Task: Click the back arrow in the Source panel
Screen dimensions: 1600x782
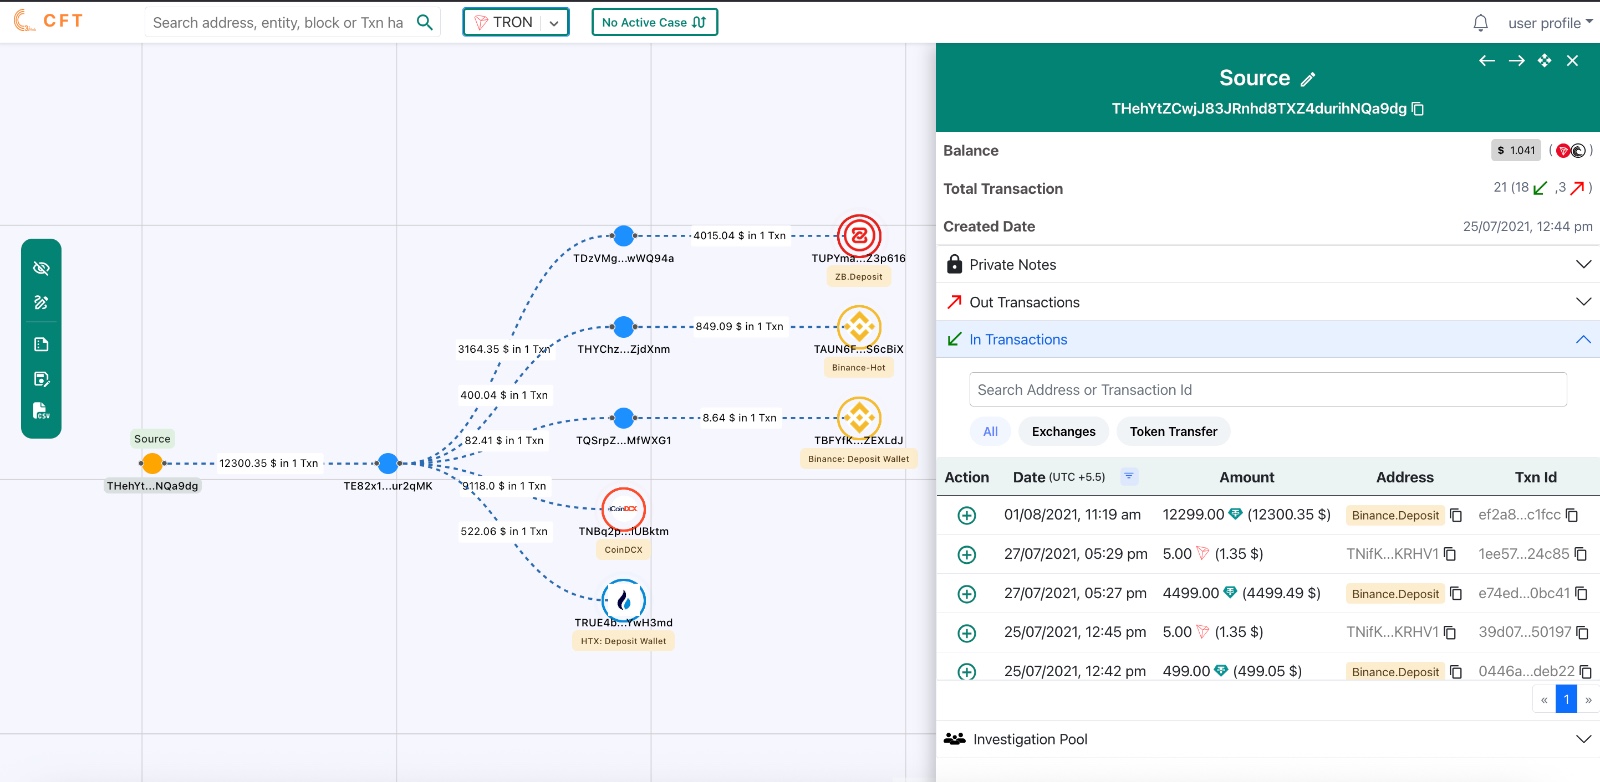Action: pyautogui.click(x=1487, y=61)
